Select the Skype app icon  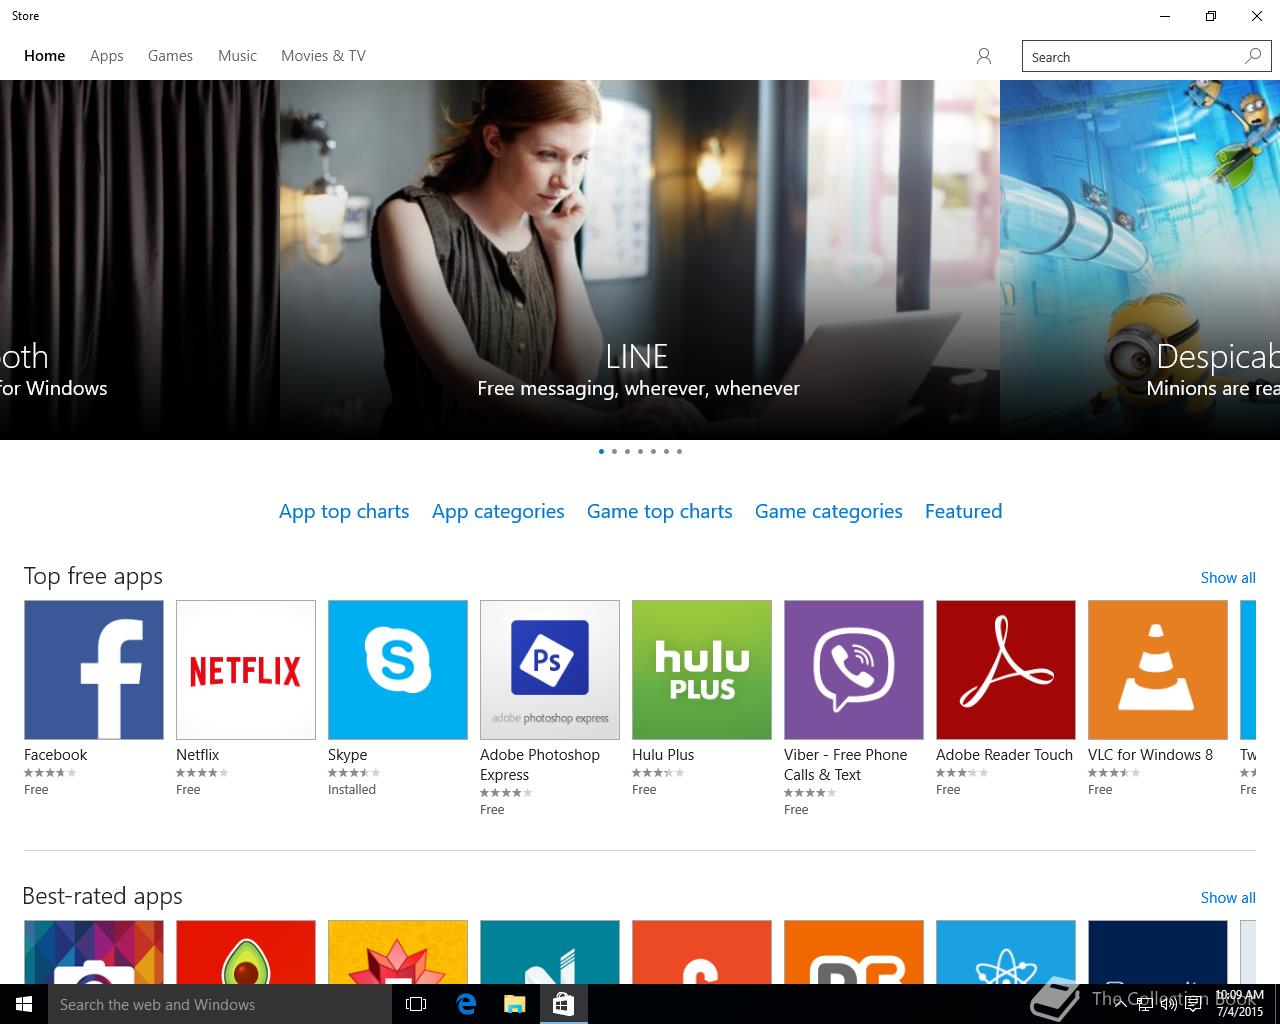[398, 670]
